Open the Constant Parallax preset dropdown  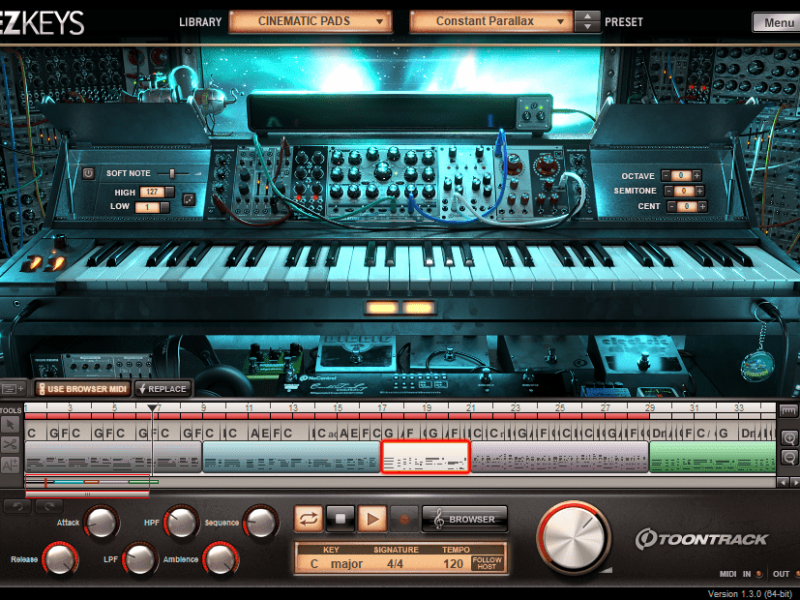pyautogui.click(x=491, y=21)
